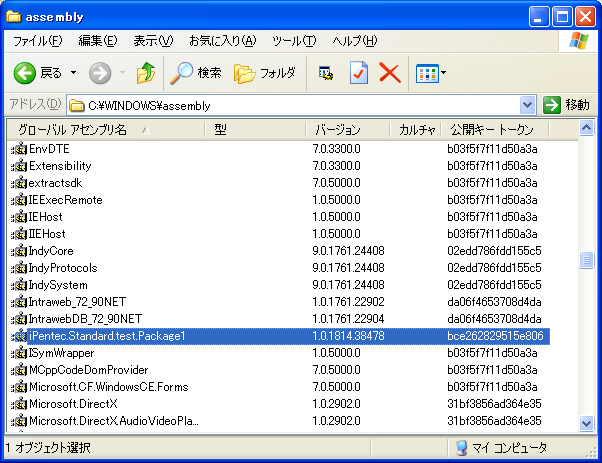Image resolution: width=602 pixels, height=463 pixels.
Task: Open assembly properties checkmark icon
Action: [x=359, y=73]
